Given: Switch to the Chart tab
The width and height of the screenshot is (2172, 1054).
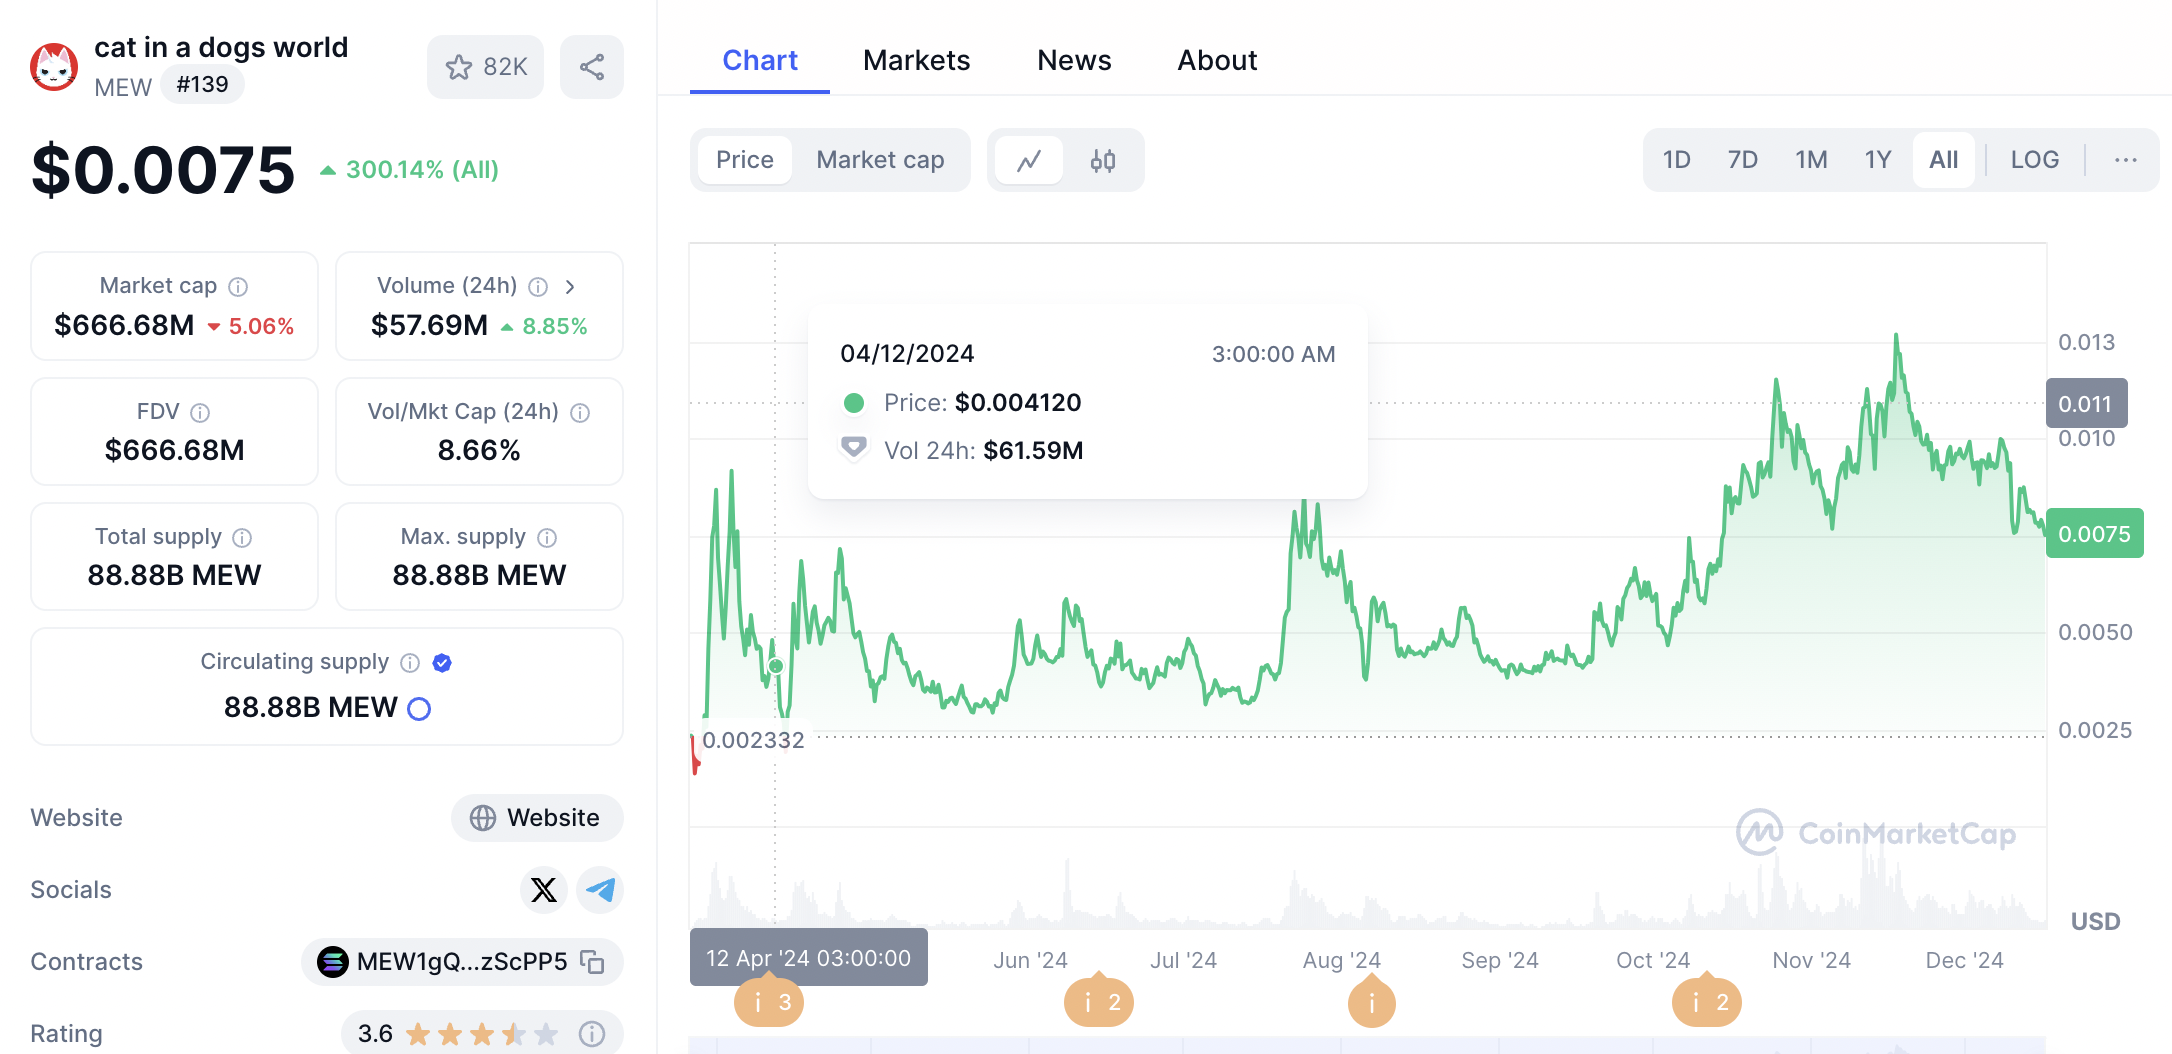Looking at the screenshot, I should (760, 61).
